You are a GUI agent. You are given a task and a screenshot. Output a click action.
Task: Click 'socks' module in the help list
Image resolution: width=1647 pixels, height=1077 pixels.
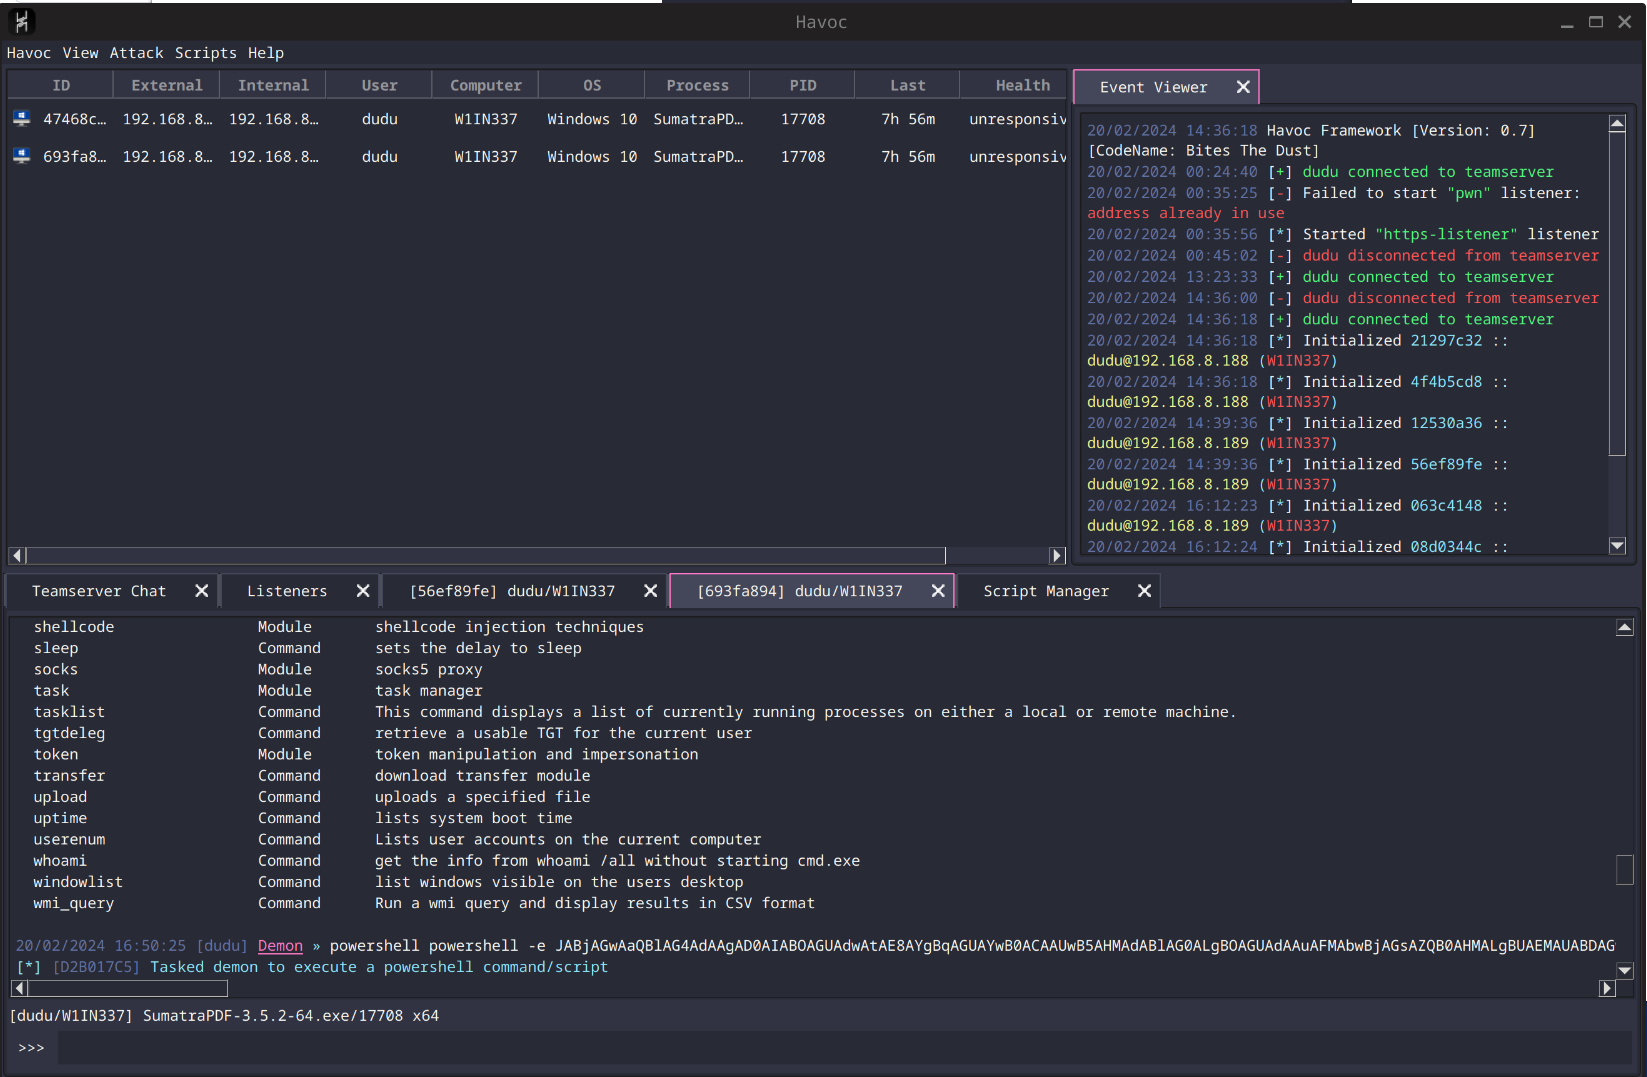pyautogui.click(x=56, y=670)
